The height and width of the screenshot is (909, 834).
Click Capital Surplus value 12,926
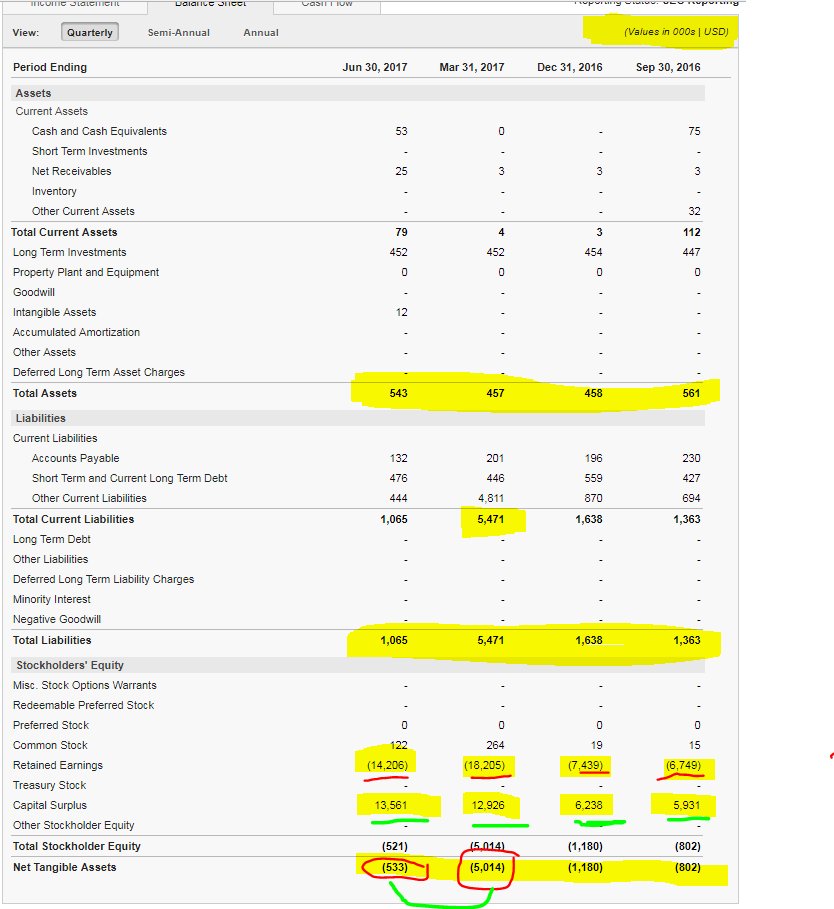pyautogui.click(x=488, y=805)
